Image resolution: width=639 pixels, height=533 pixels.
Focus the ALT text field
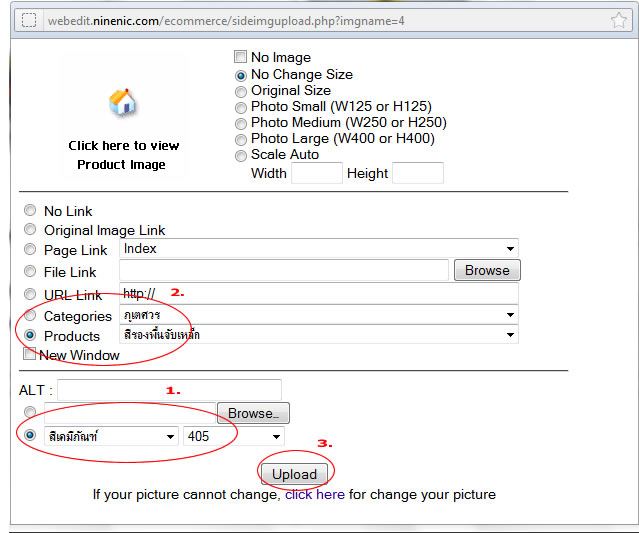[169, 390]
